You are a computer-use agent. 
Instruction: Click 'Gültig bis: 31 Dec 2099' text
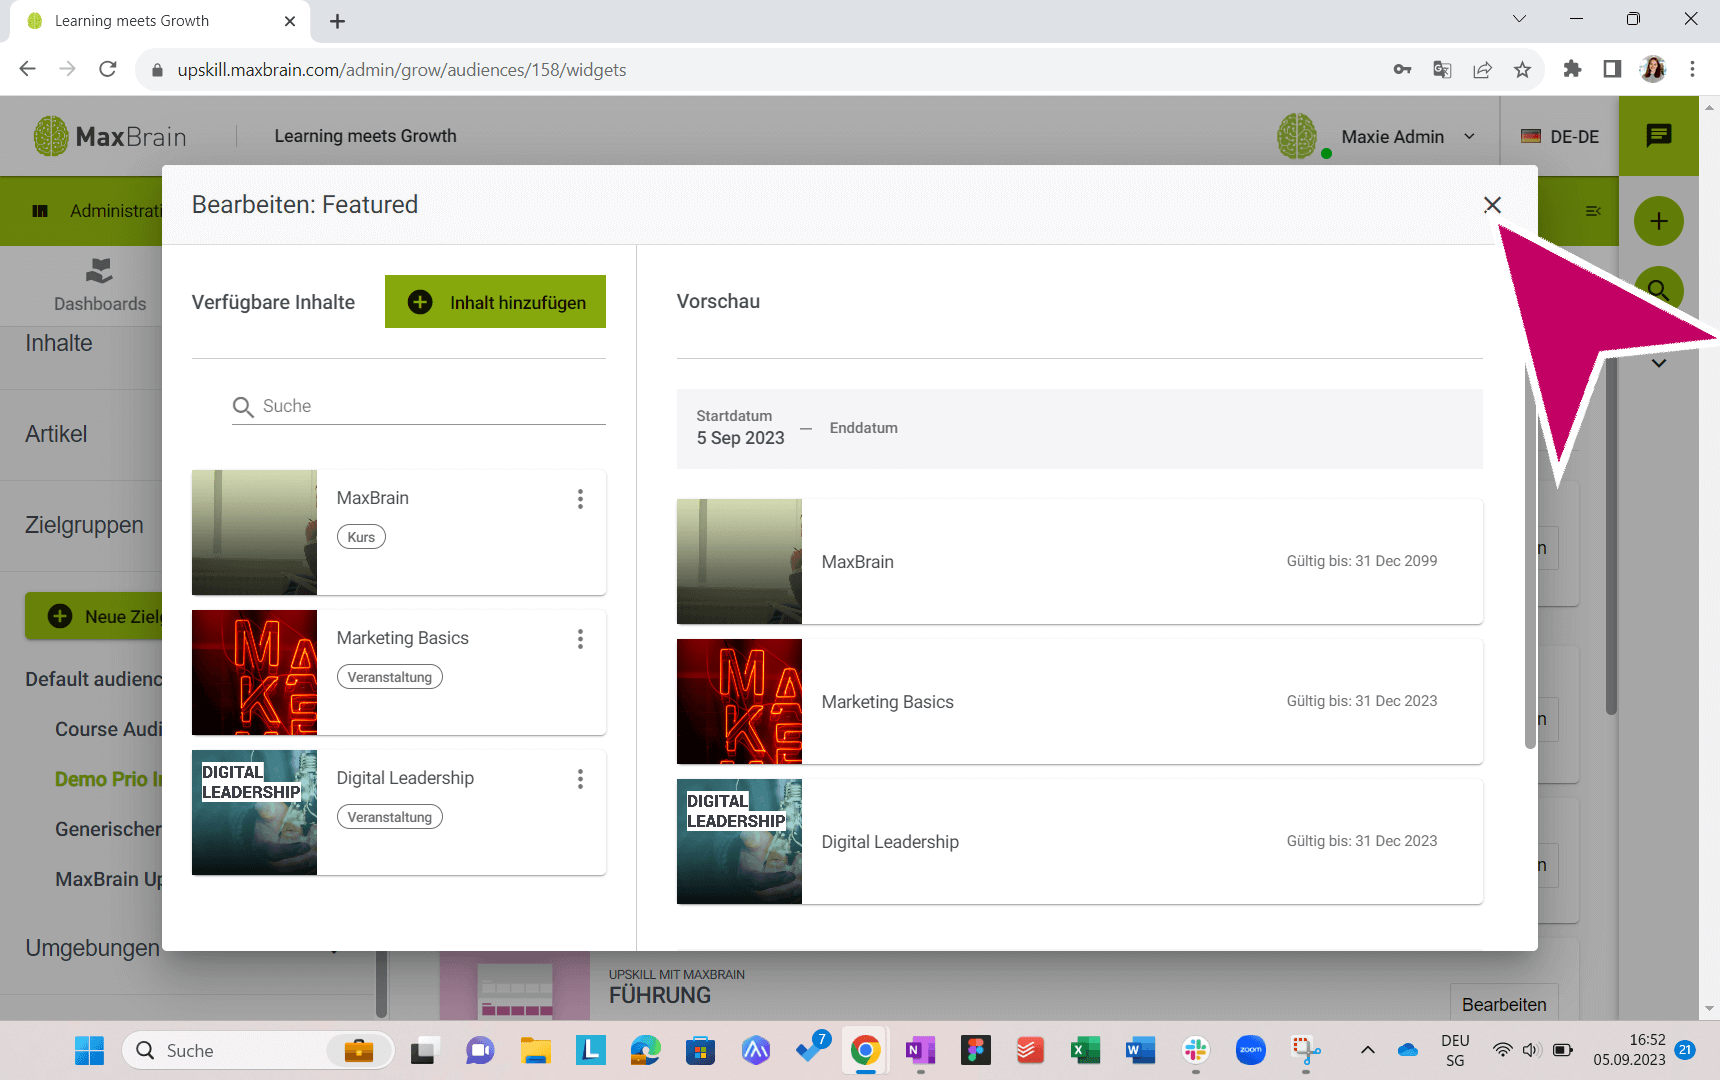[1361, 561]
